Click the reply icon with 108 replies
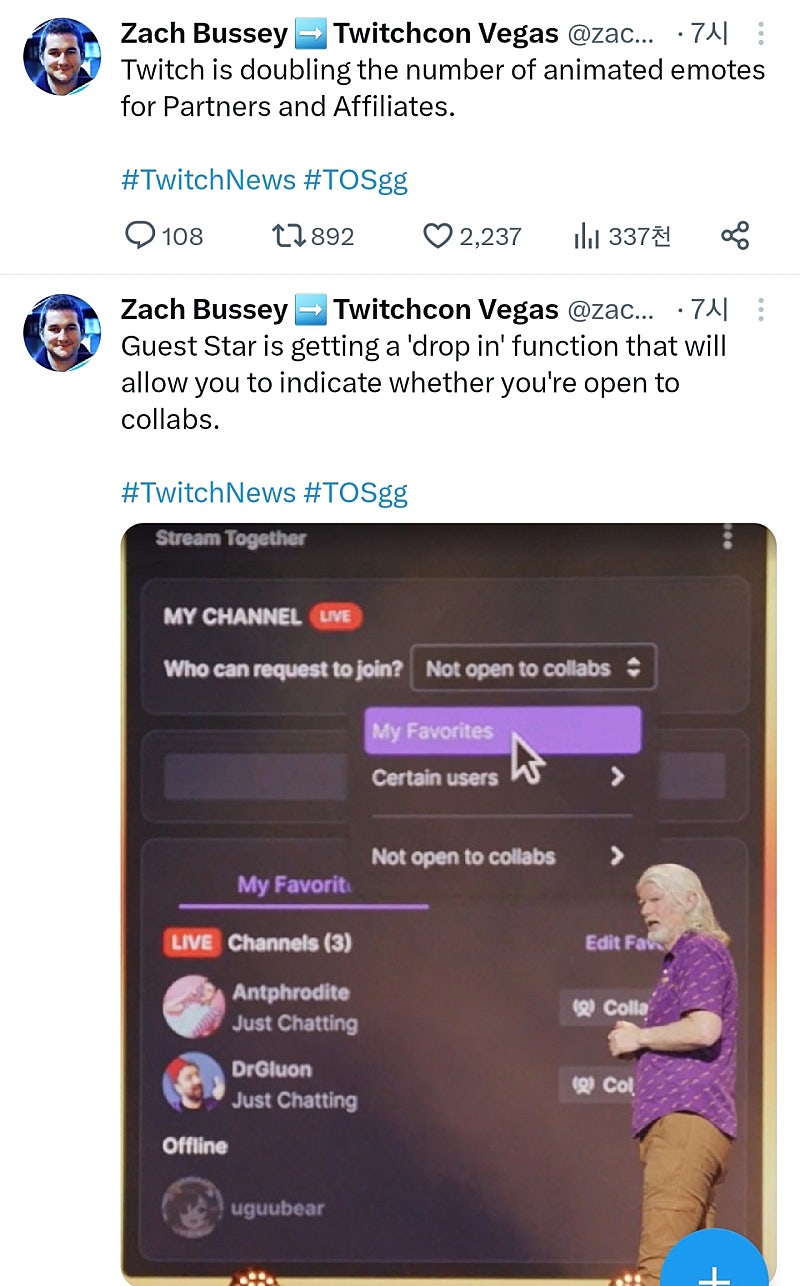This screenshot has width=800, height=1286. 140,236
